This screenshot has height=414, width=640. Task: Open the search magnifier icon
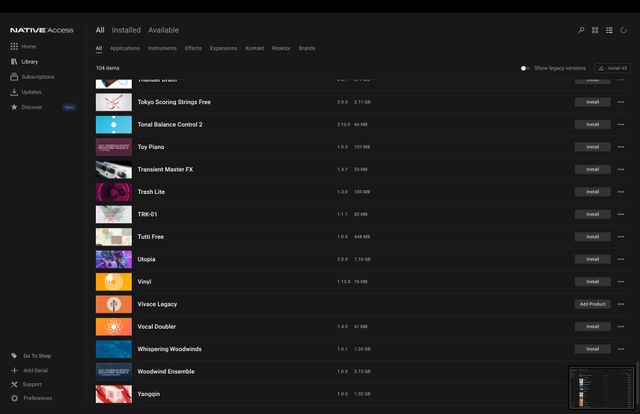tap(581, 30)
